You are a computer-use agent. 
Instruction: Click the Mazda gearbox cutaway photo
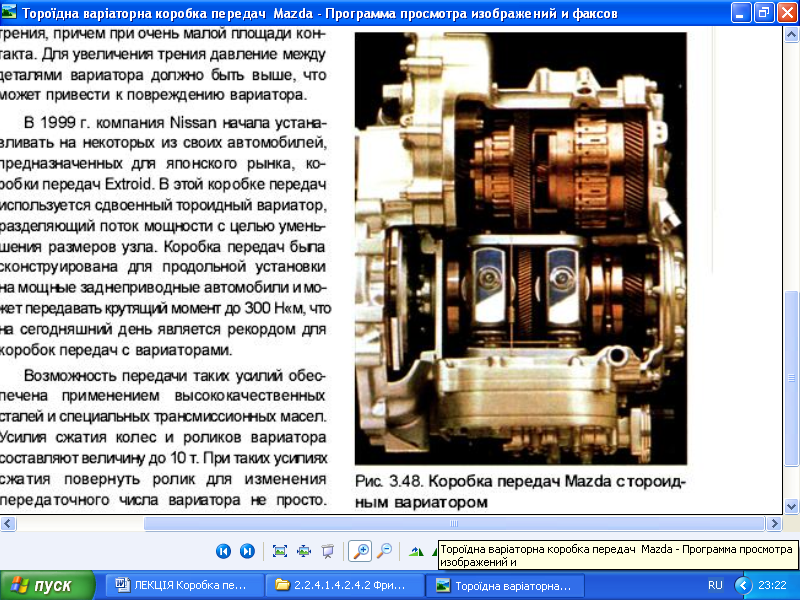(520, 248)
